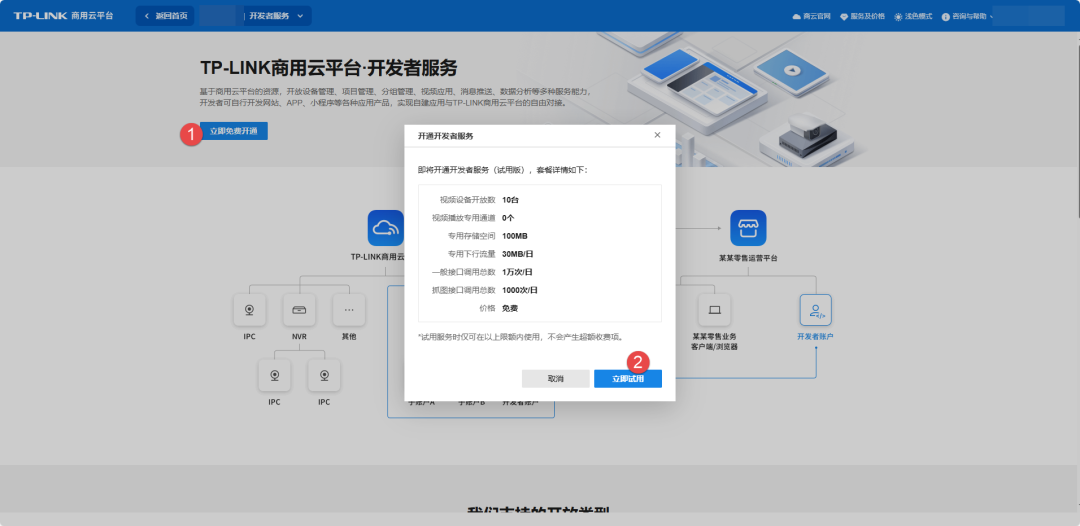Click the trial note starting *试用服务时
The image size is (1080, 526).
coord(521,337)
